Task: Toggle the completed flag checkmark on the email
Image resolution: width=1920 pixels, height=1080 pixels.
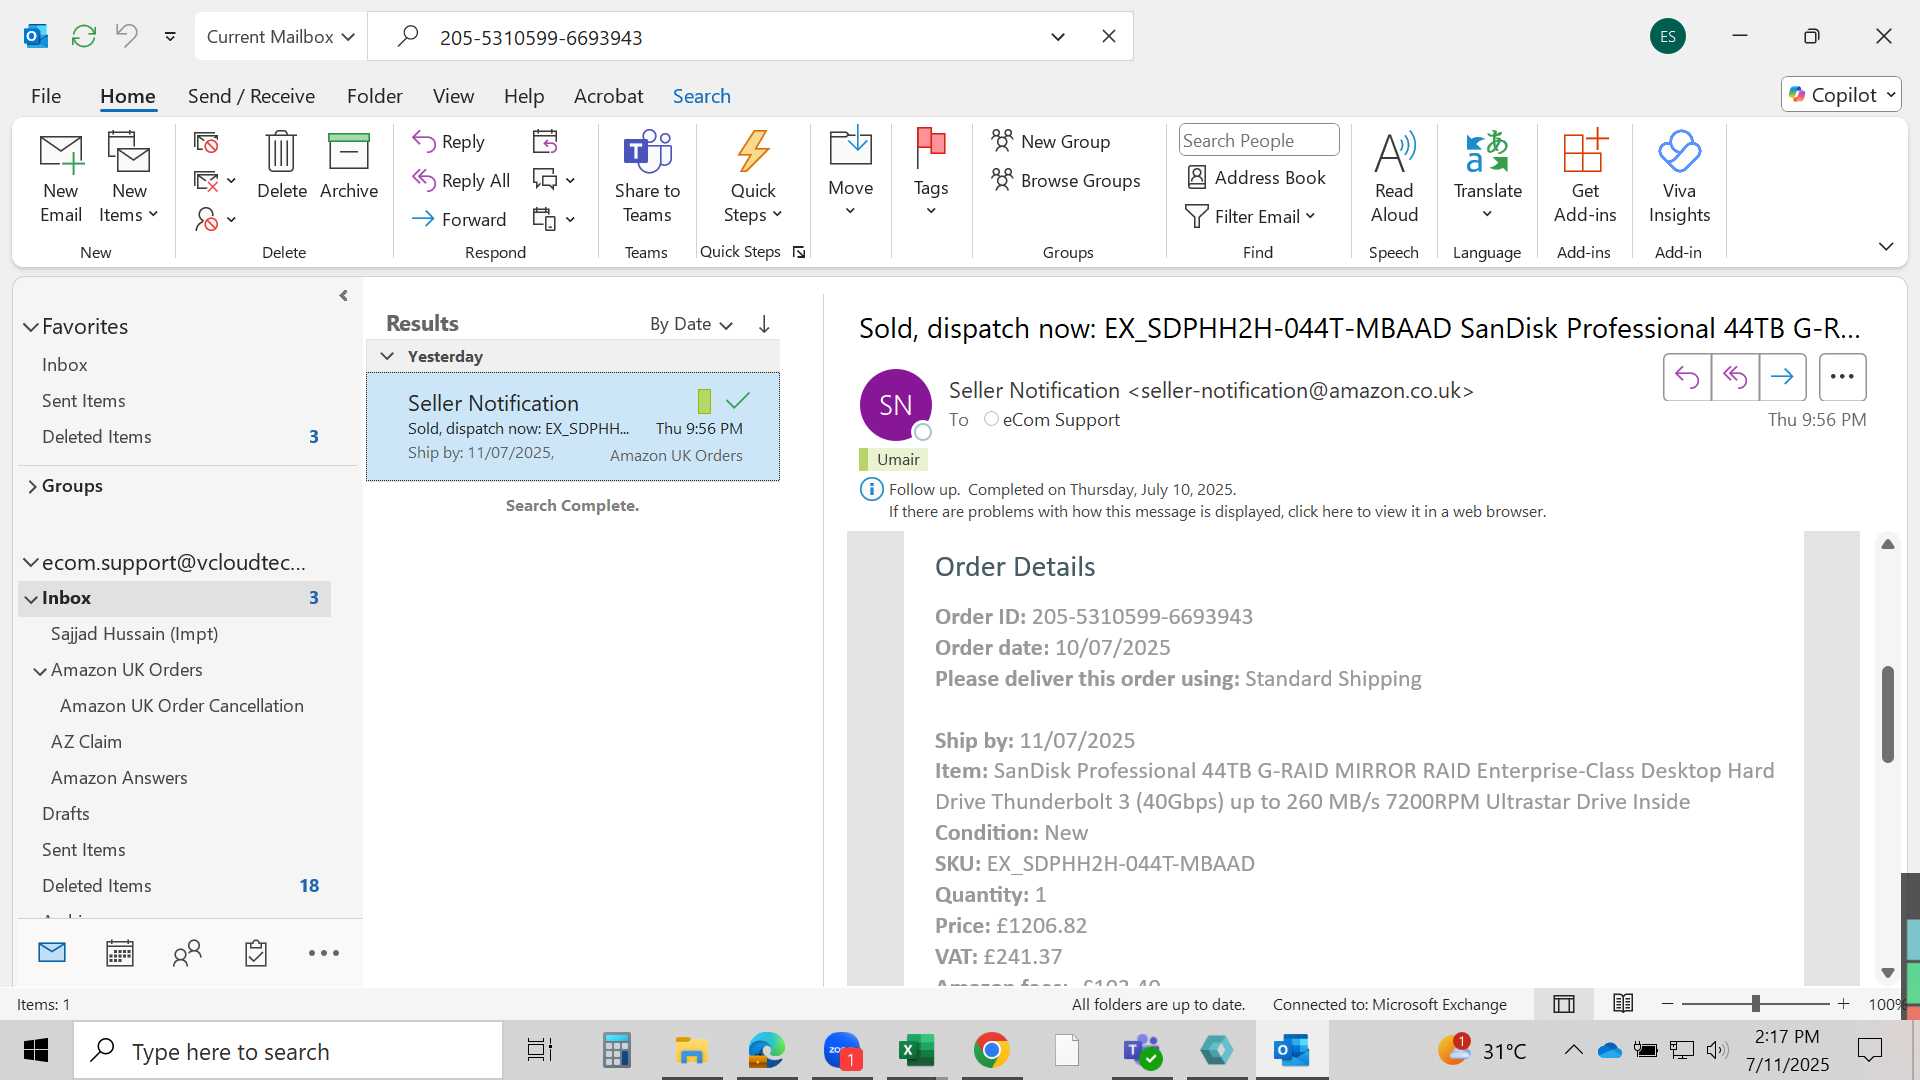Action: pyautogui.click(x=738, y=401)
